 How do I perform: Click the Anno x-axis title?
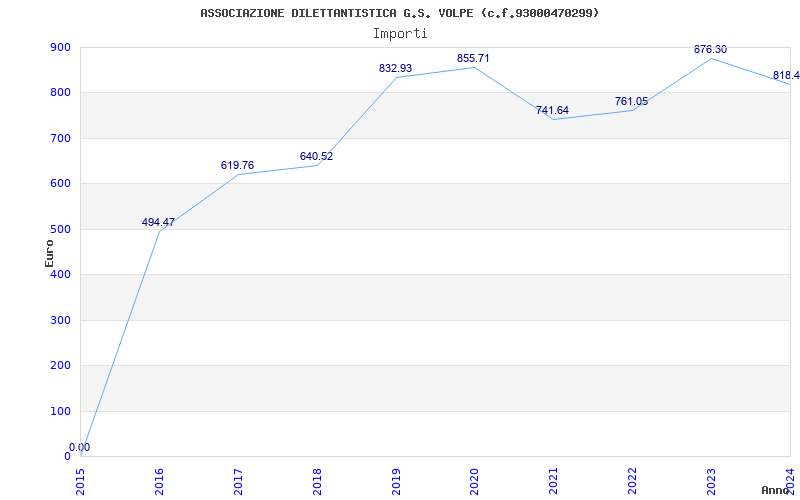point(775,490)
